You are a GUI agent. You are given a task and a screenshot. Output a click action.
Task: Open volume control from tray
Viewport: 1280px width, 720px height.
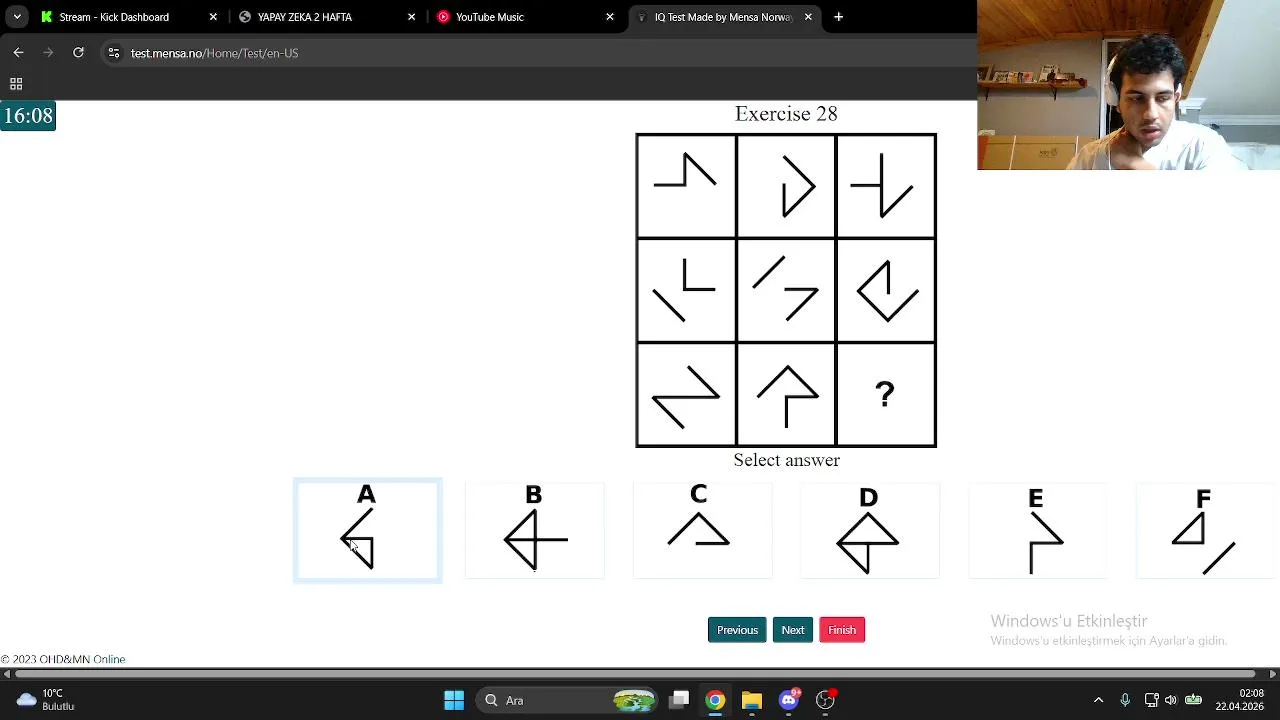point(1171,700)
